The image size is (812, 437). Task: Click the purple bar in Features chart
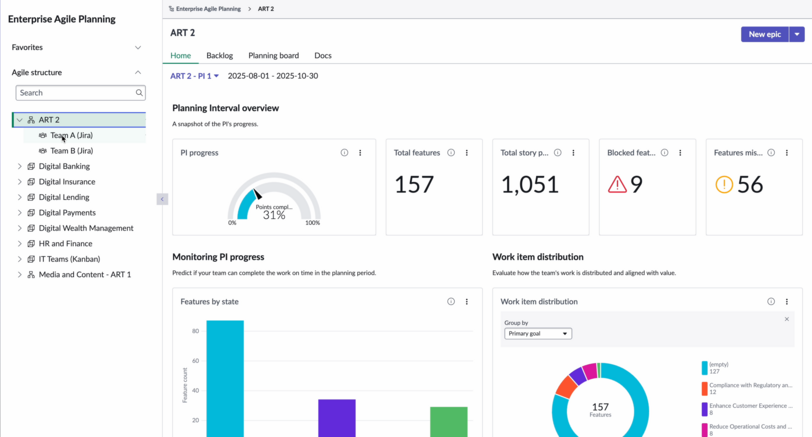337,418
